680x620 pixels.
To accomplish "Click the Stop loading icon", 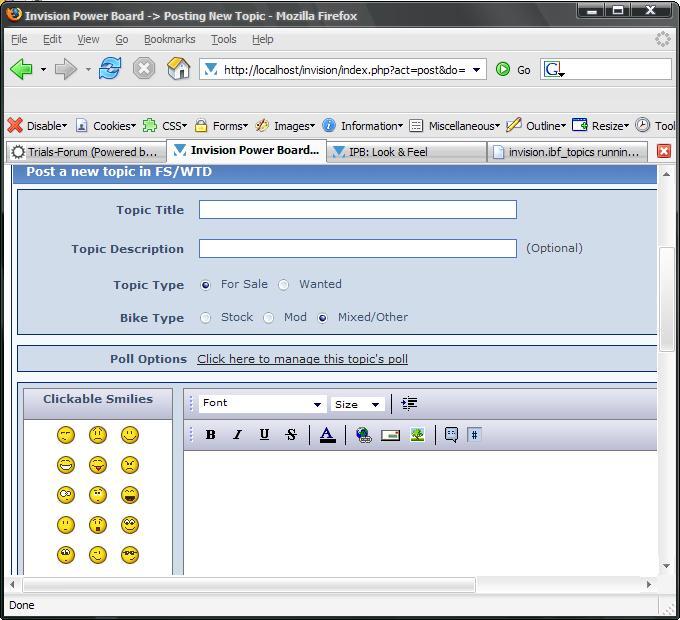I will coord(144,69).
